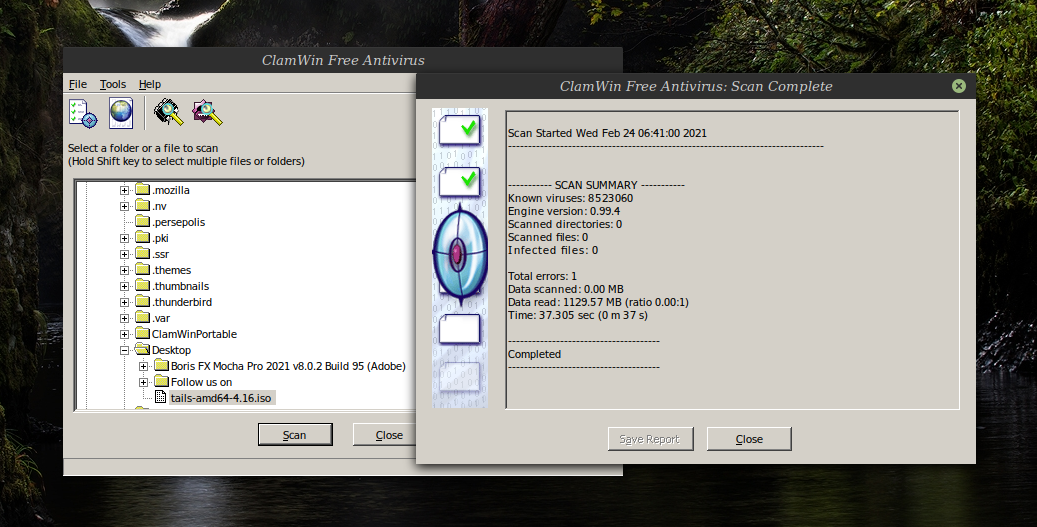Collapse the Desktop folder node
This screenshot has width=1037, height=527.
[124, 350]
